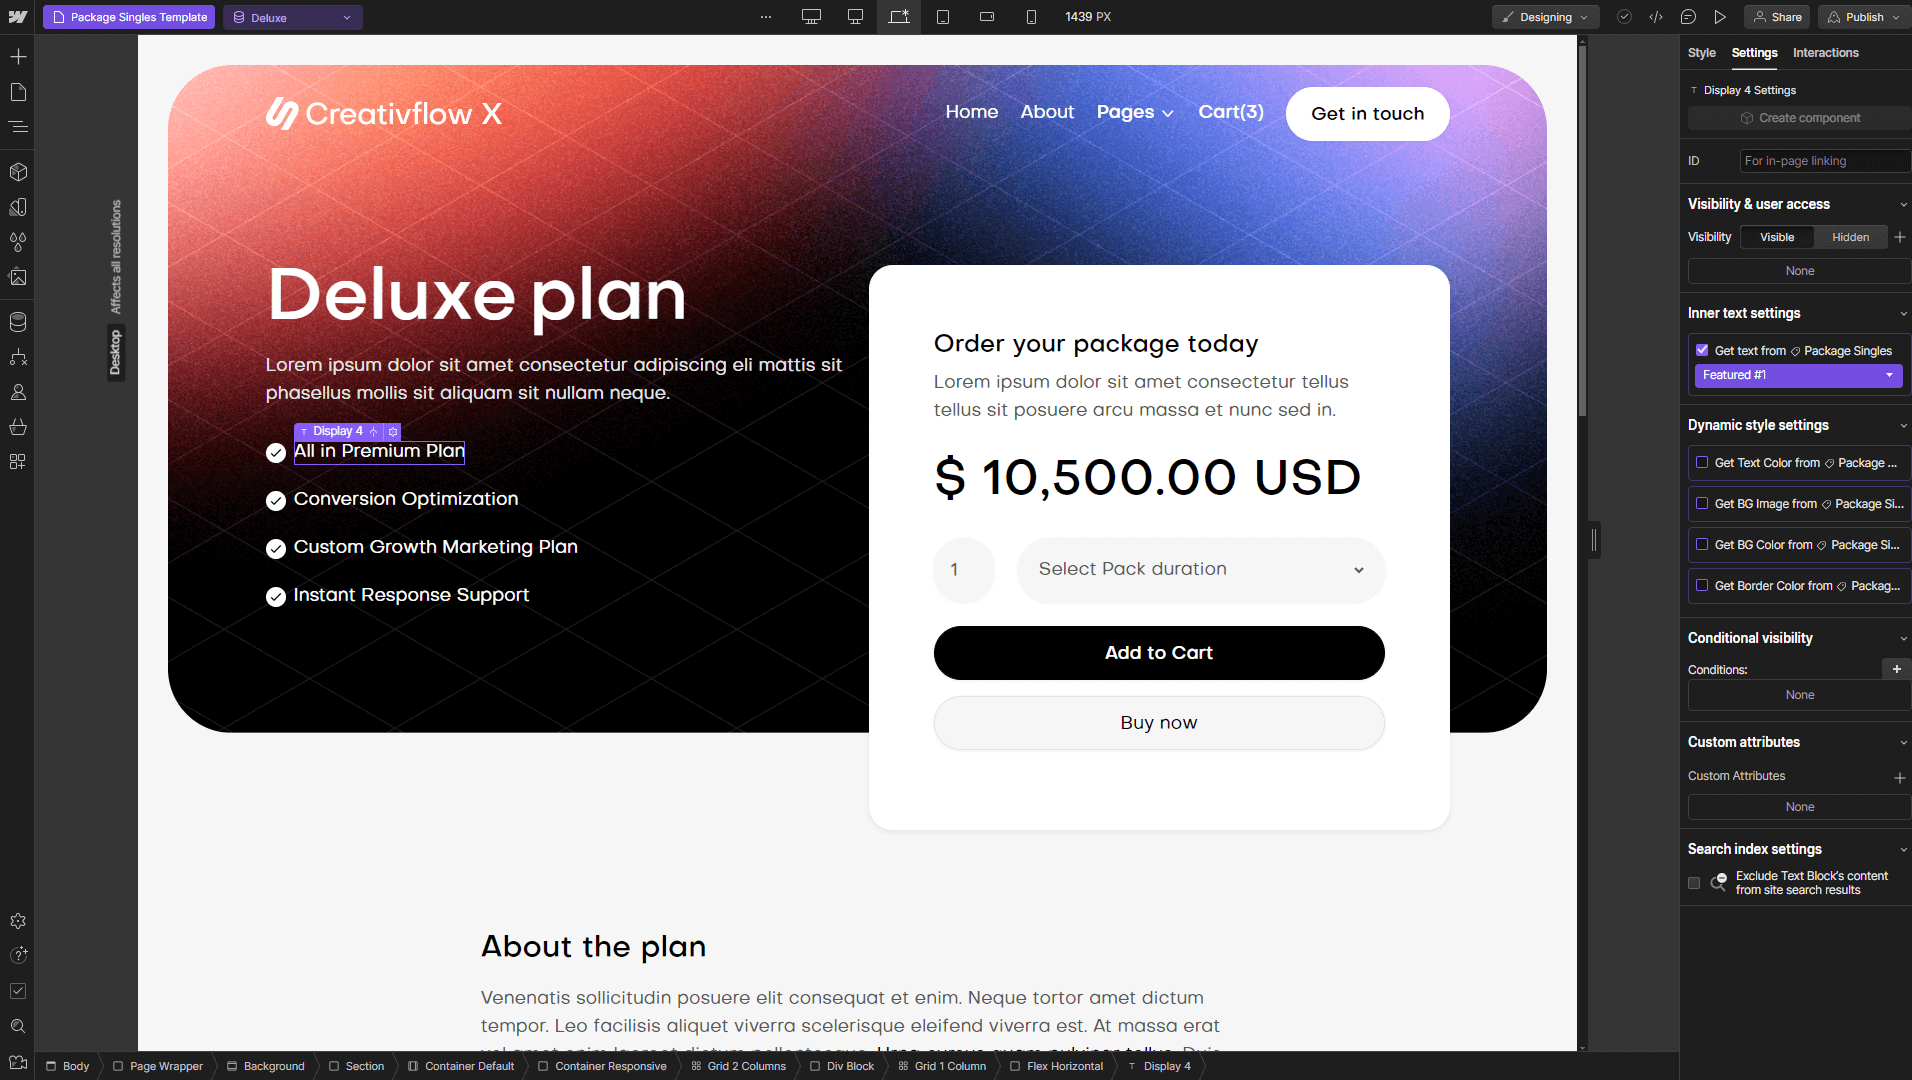Click the in-page linking ID field
Viewport: 1912px width, 1080px height.
tap(1823, 160)
